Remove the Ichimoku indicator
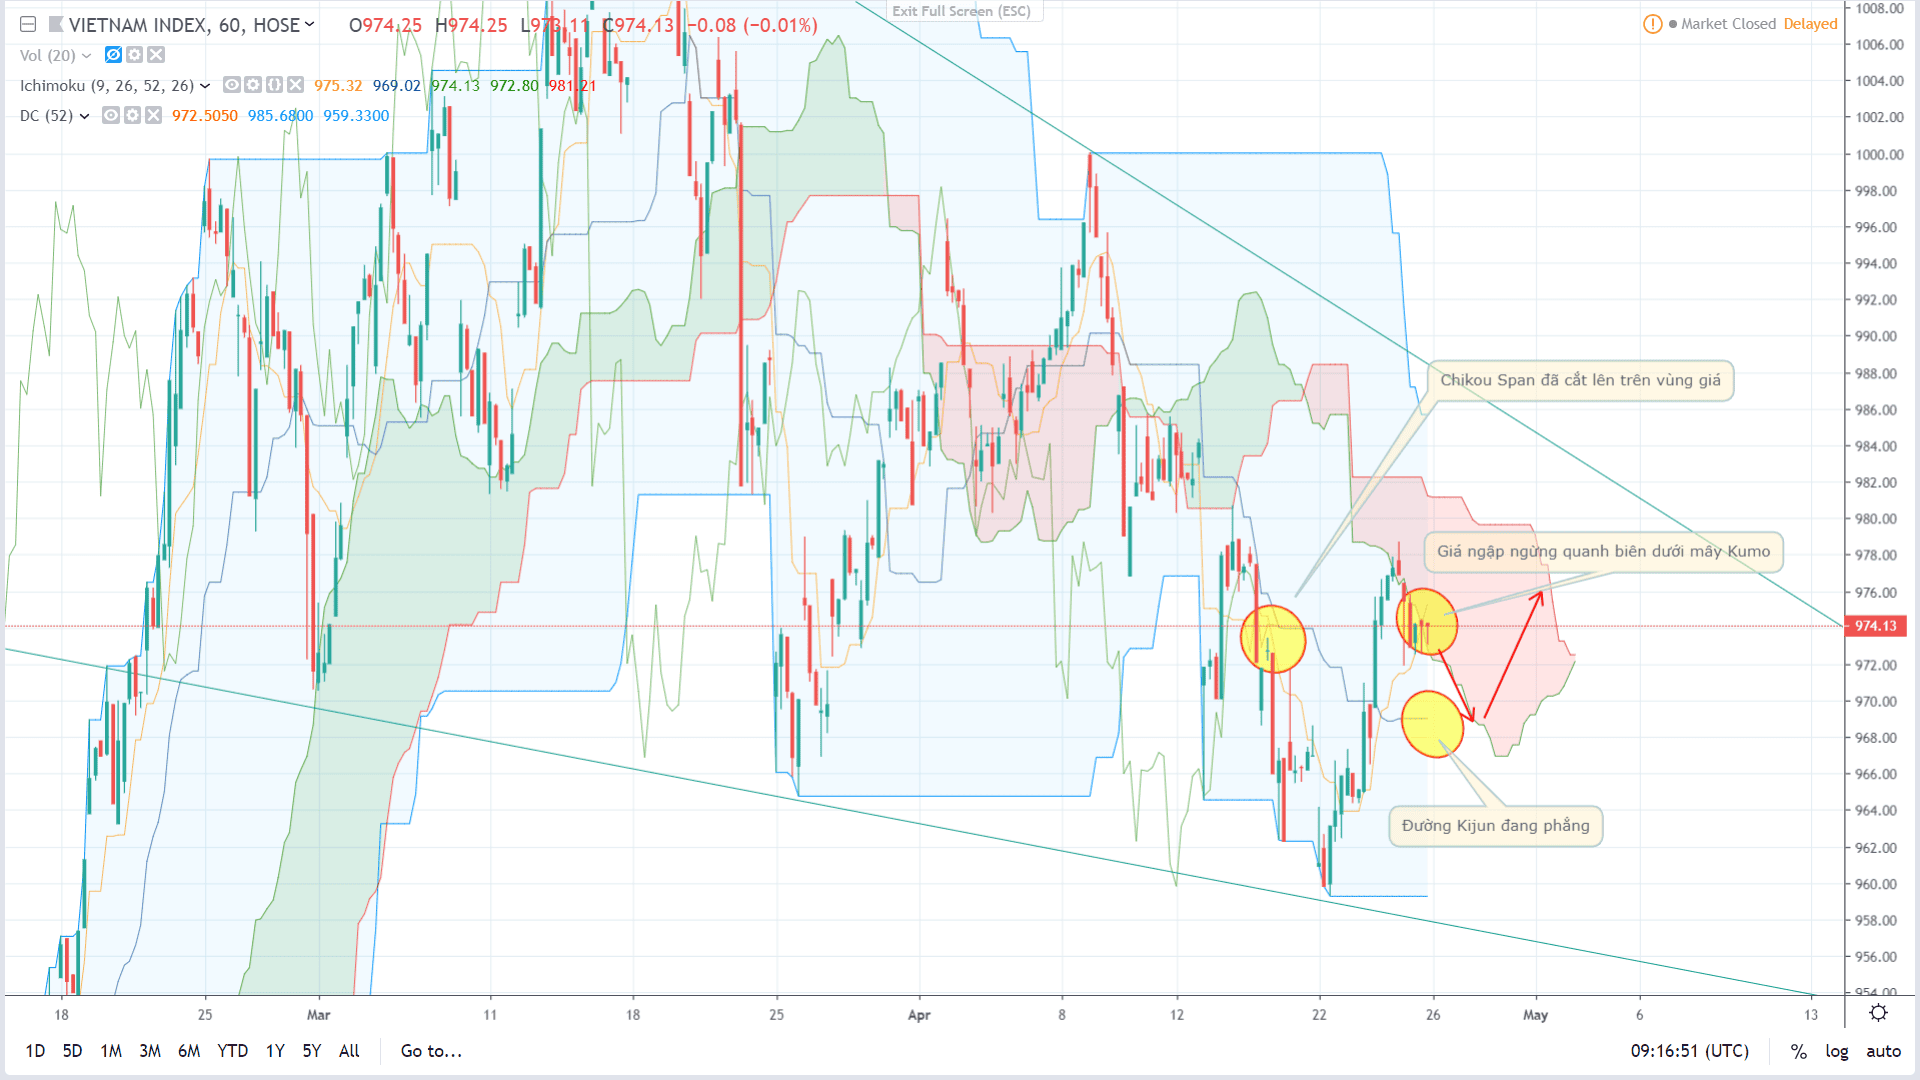This screenshot has height=1080, width=1920. (x=295, y=85)
